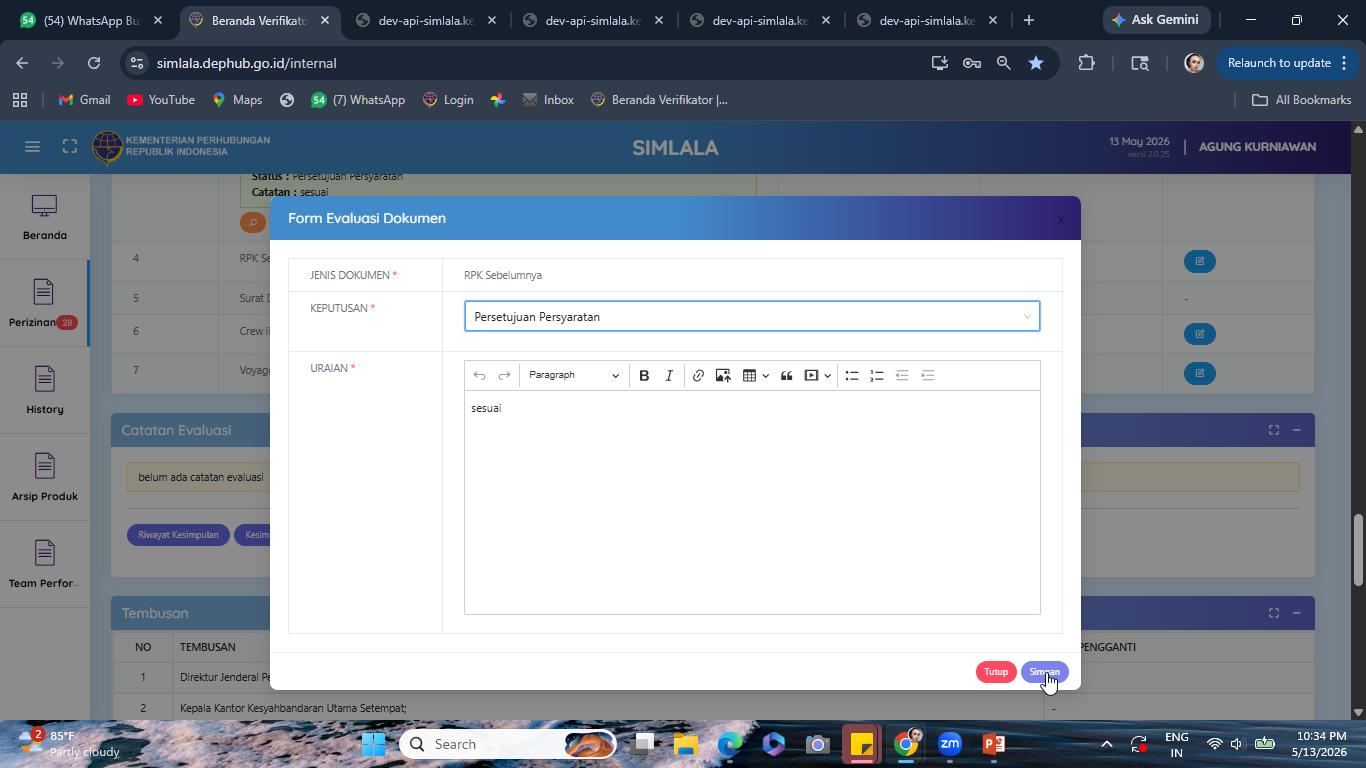
Task: Undo last edit in the editor
Action: [479, 375]
